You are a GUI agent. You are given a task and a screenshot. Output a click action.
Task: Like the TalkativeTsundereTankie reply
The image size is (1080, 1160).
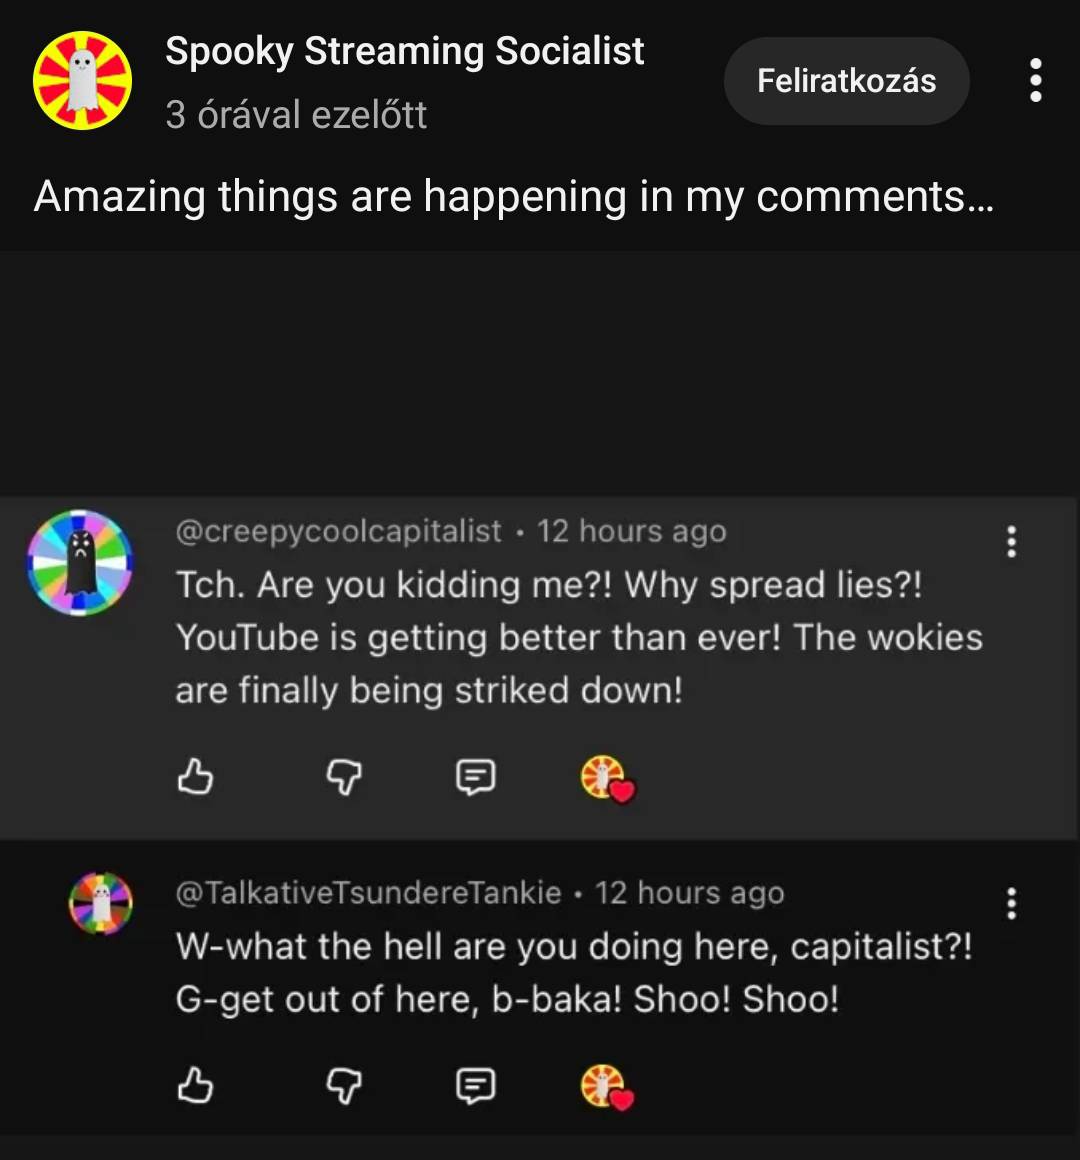coord(195,1085)
